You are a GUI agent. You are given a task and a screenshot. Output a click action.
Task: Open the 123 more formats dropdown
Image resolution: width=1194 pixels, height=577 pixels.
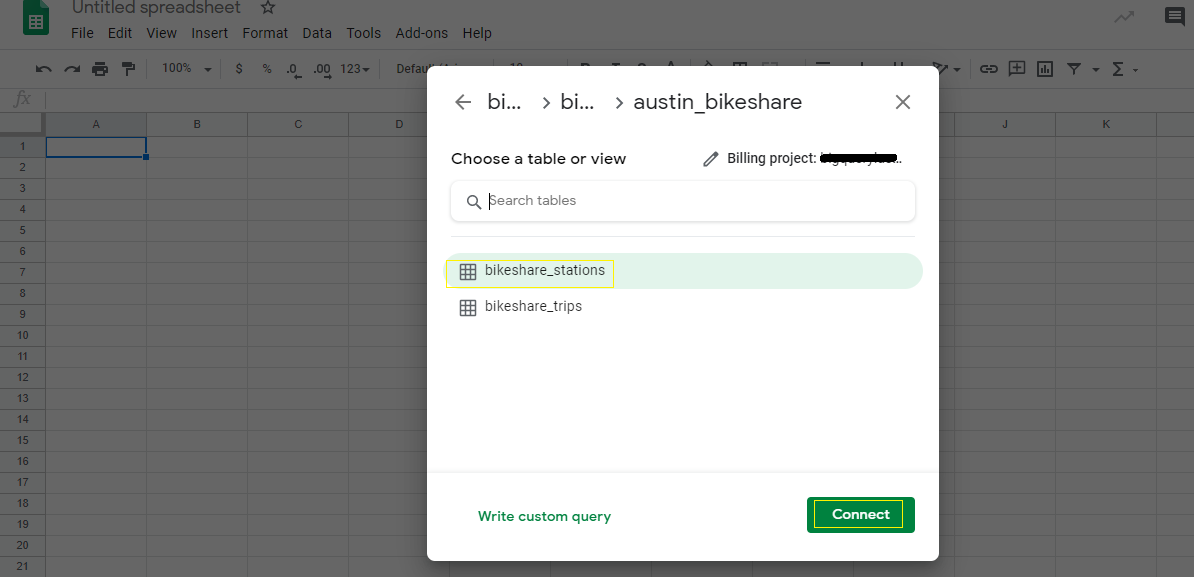point(355,69)
